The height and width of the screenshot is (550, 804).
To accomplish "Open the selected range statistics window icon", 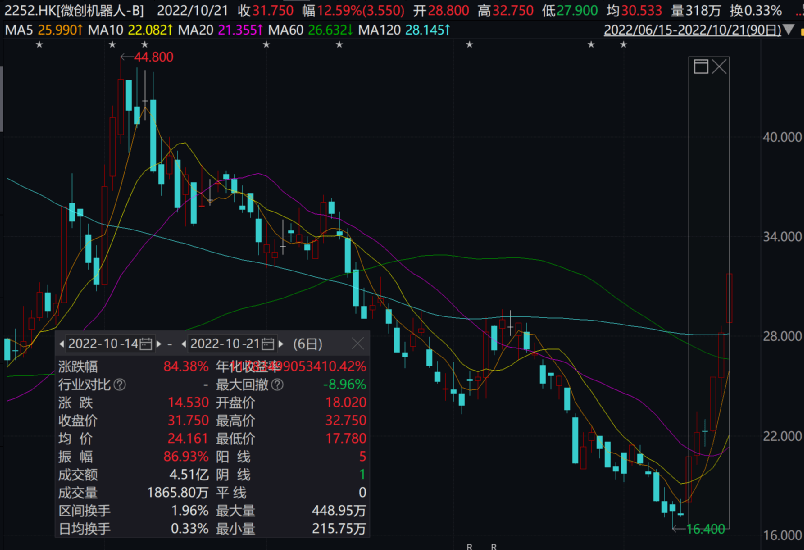I will 700,67.
